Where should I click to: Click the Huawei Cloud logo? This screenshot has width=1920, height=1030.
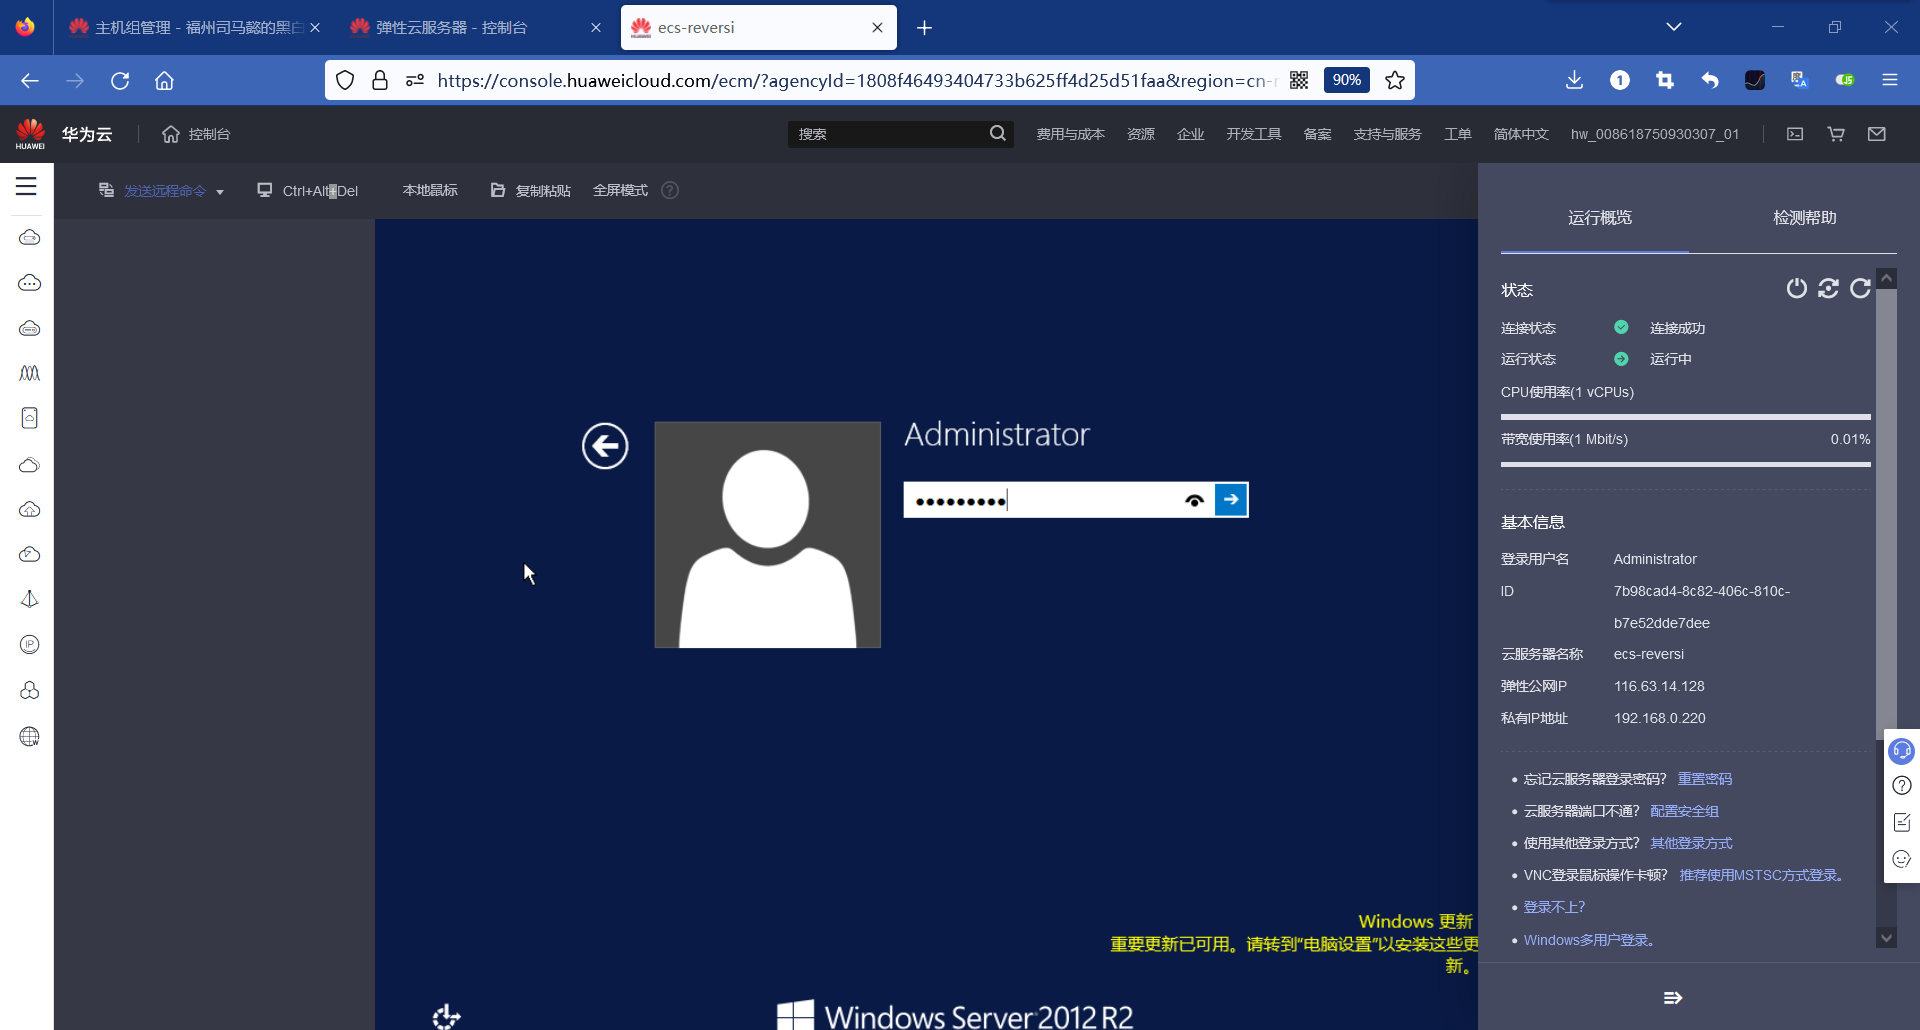click(x=31, y=134)
